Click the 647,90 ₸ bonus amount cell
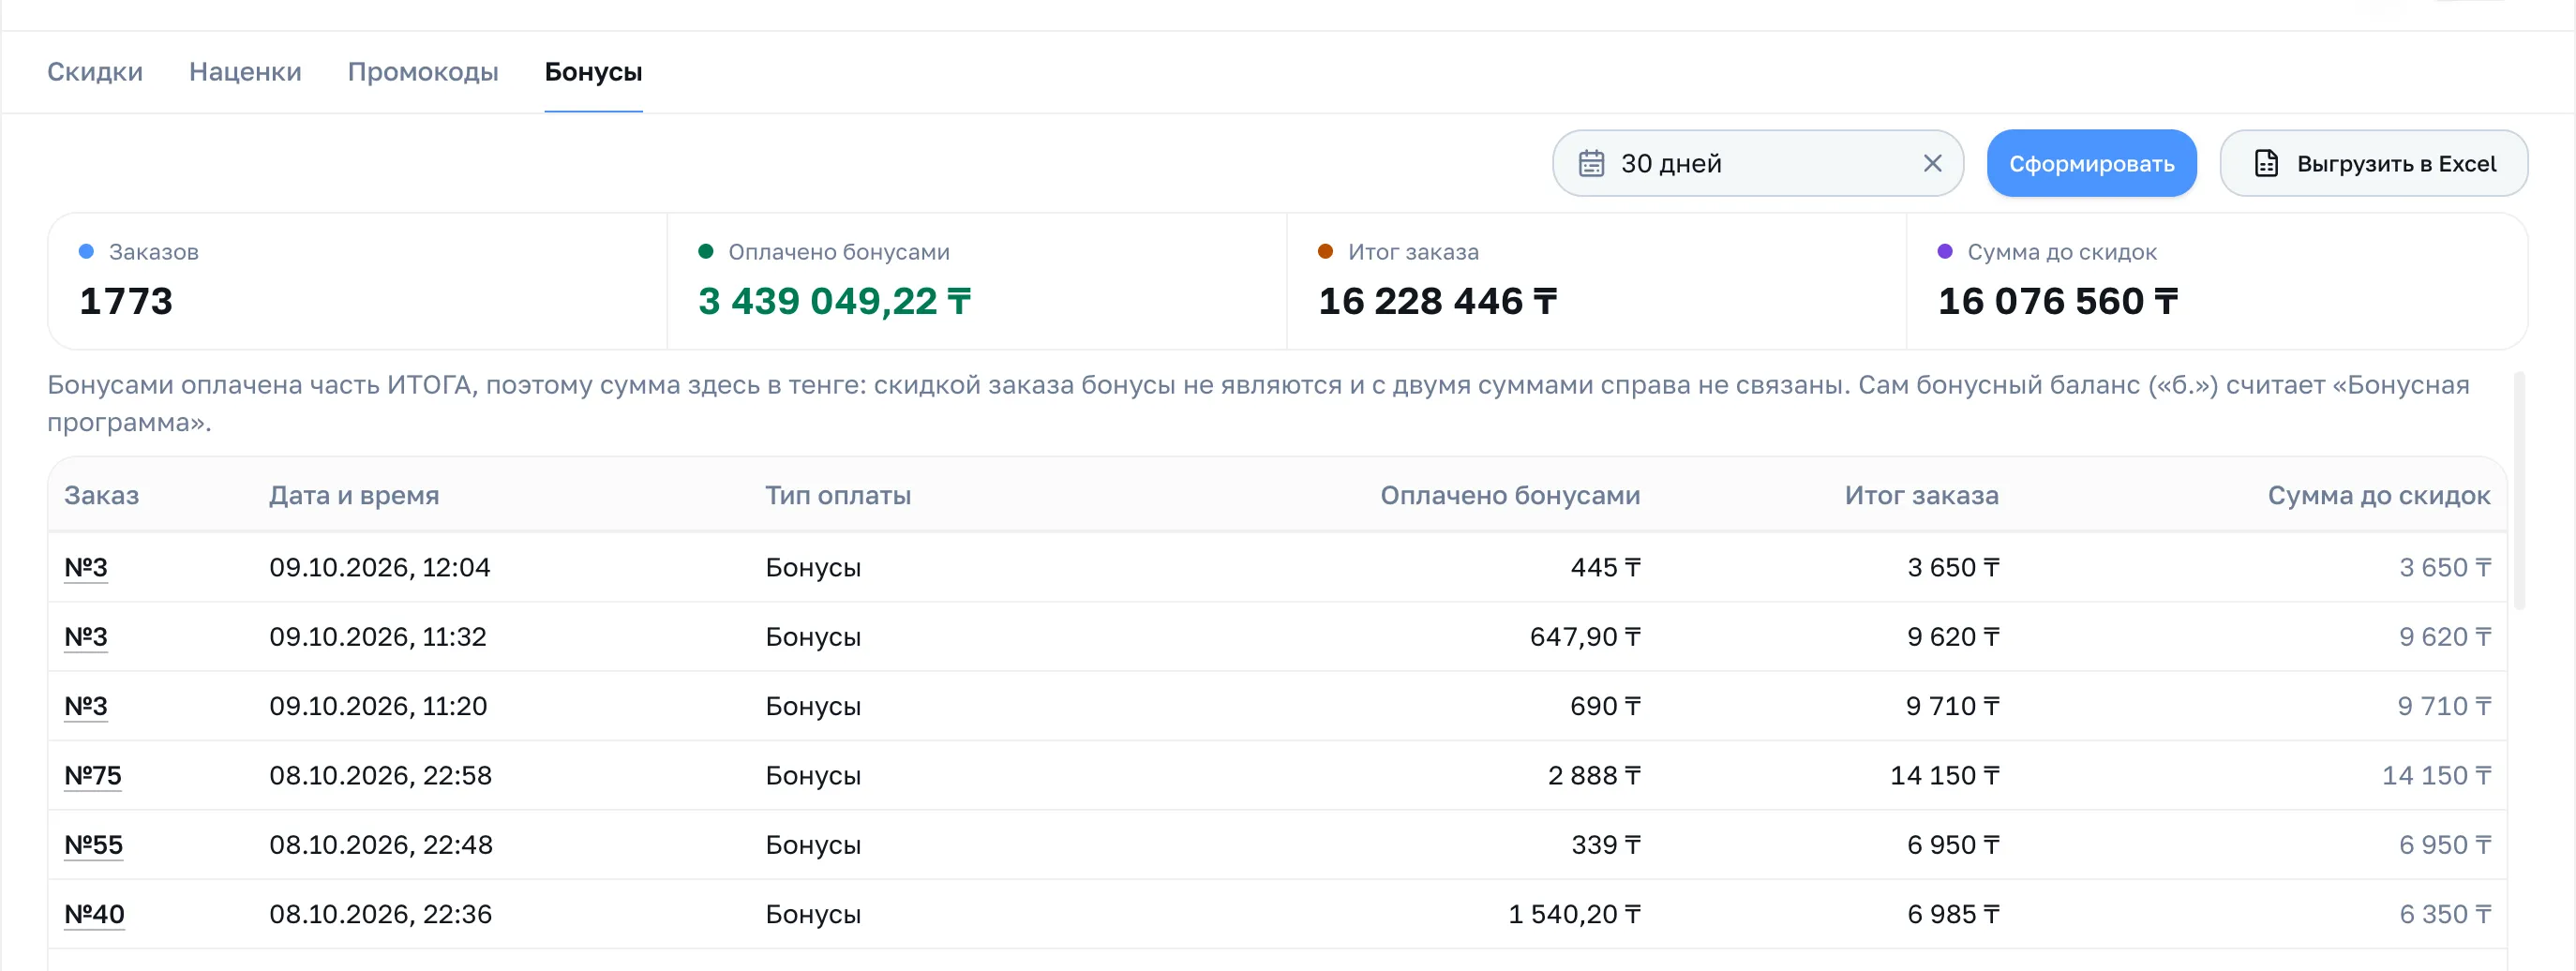Viewport: 2576px width, 971px height. 1585,637
